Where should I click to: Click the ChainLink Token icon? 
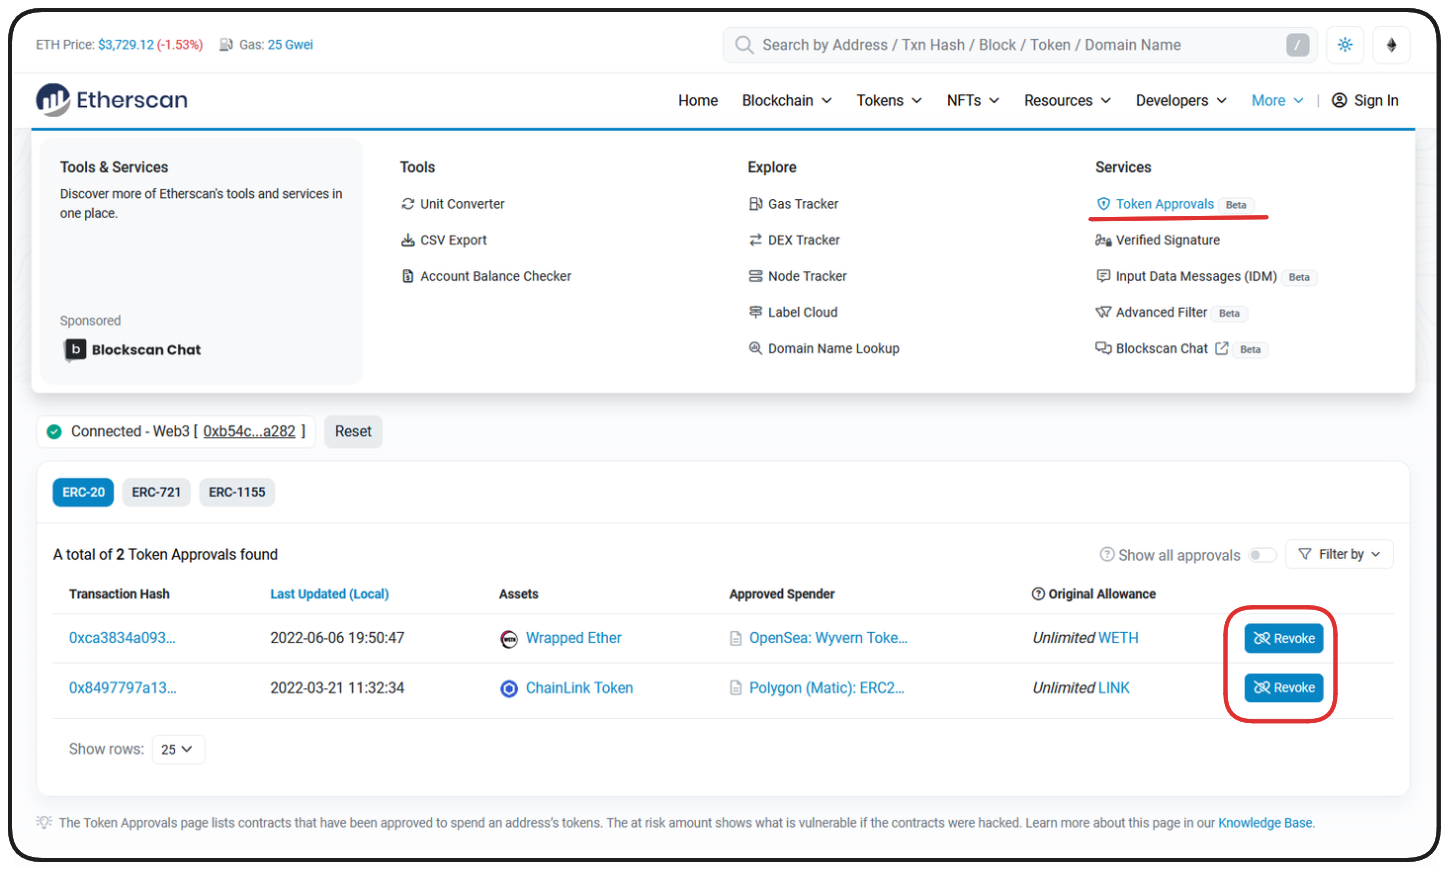[x=509, y=689]
